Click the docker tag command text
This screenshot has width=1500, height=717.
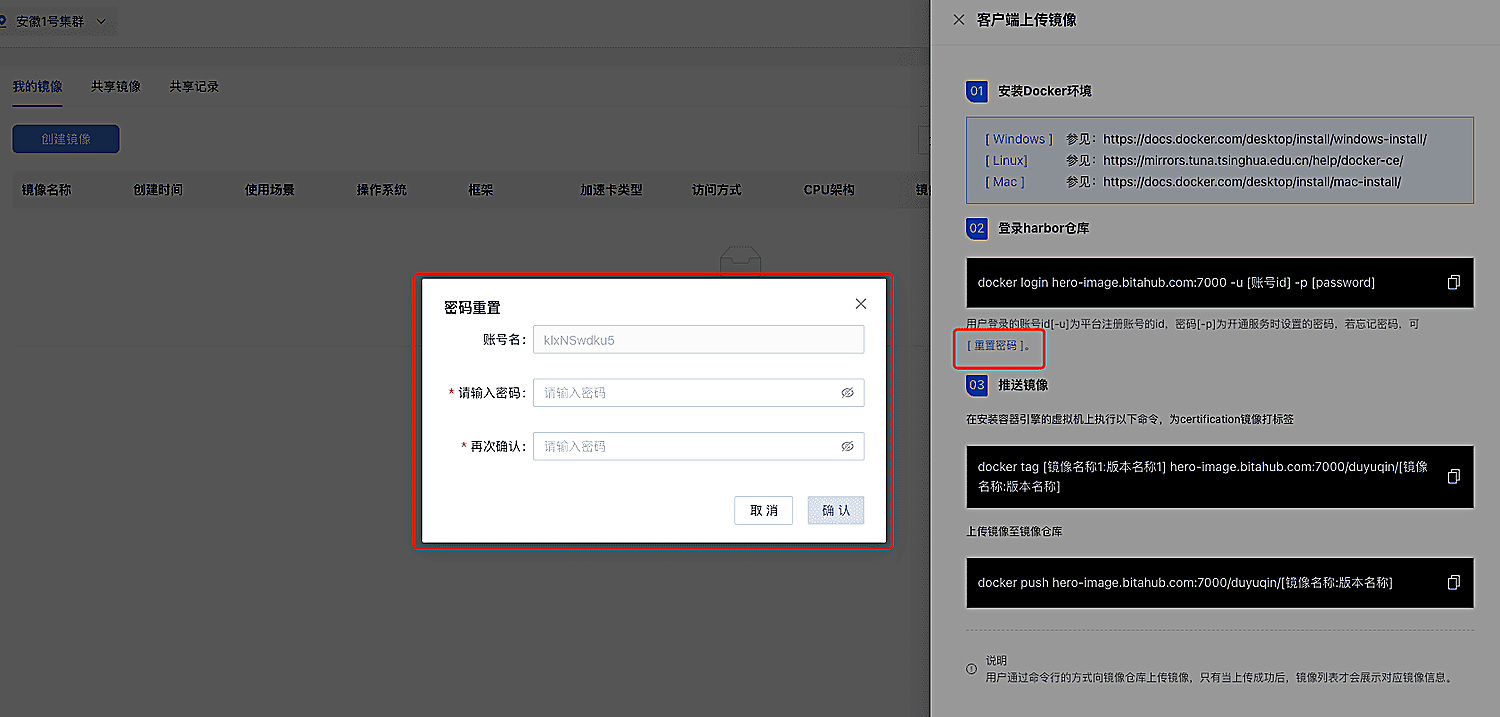(x=1203, y=476)
